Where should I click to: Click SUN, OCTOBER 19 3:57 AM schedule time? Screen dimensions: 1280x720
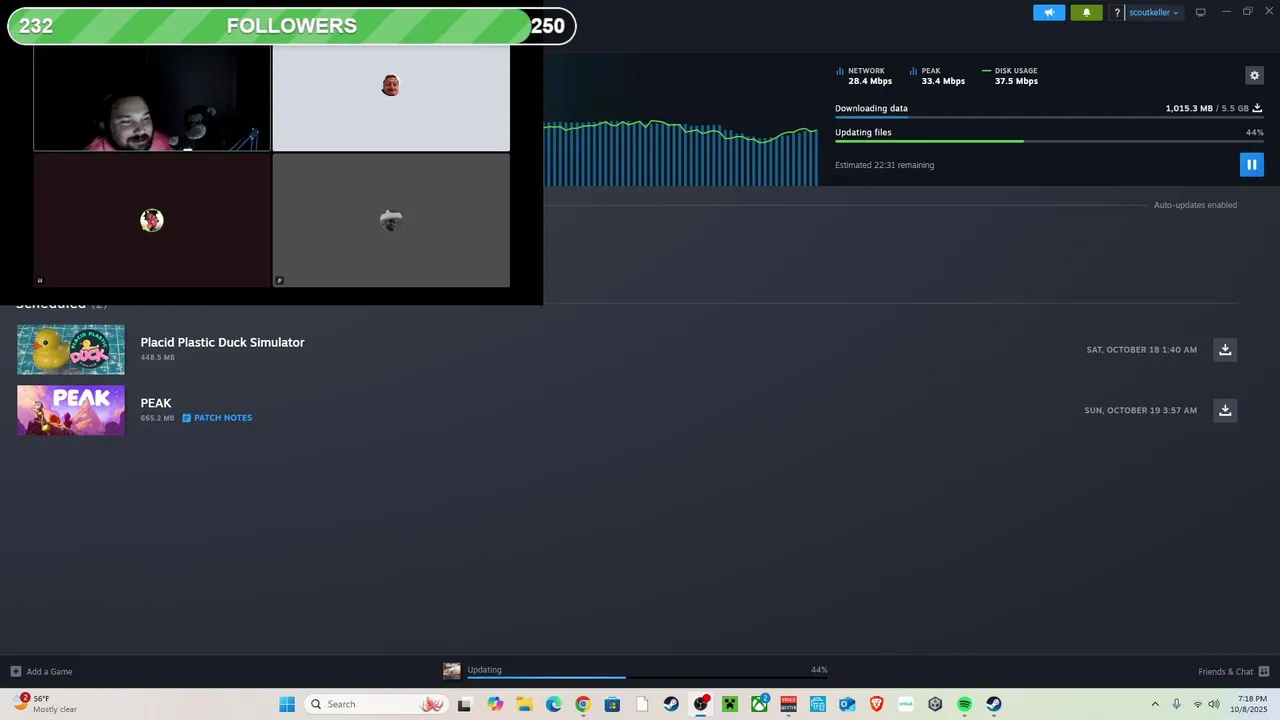[1140, 411]
